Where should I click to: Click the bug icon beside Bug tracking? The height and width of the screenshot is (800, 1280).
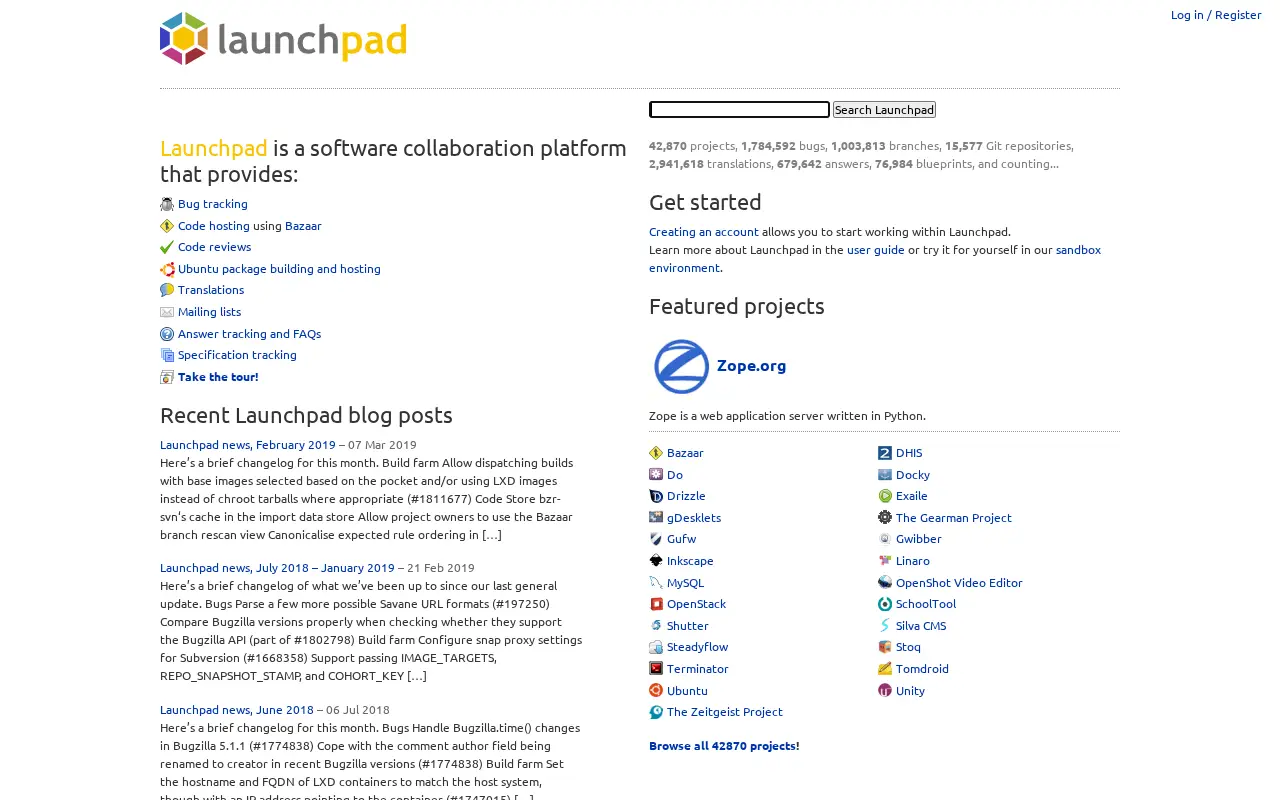[167, 204]
